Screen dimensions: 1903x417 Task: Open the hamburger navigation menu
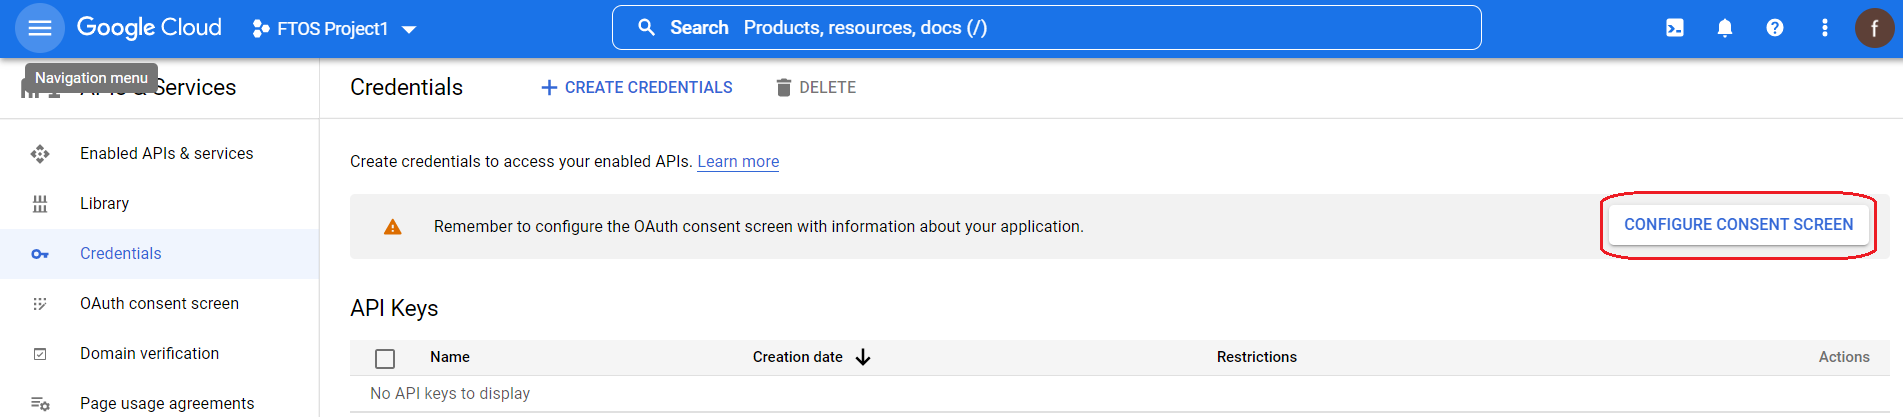point(40,28)
